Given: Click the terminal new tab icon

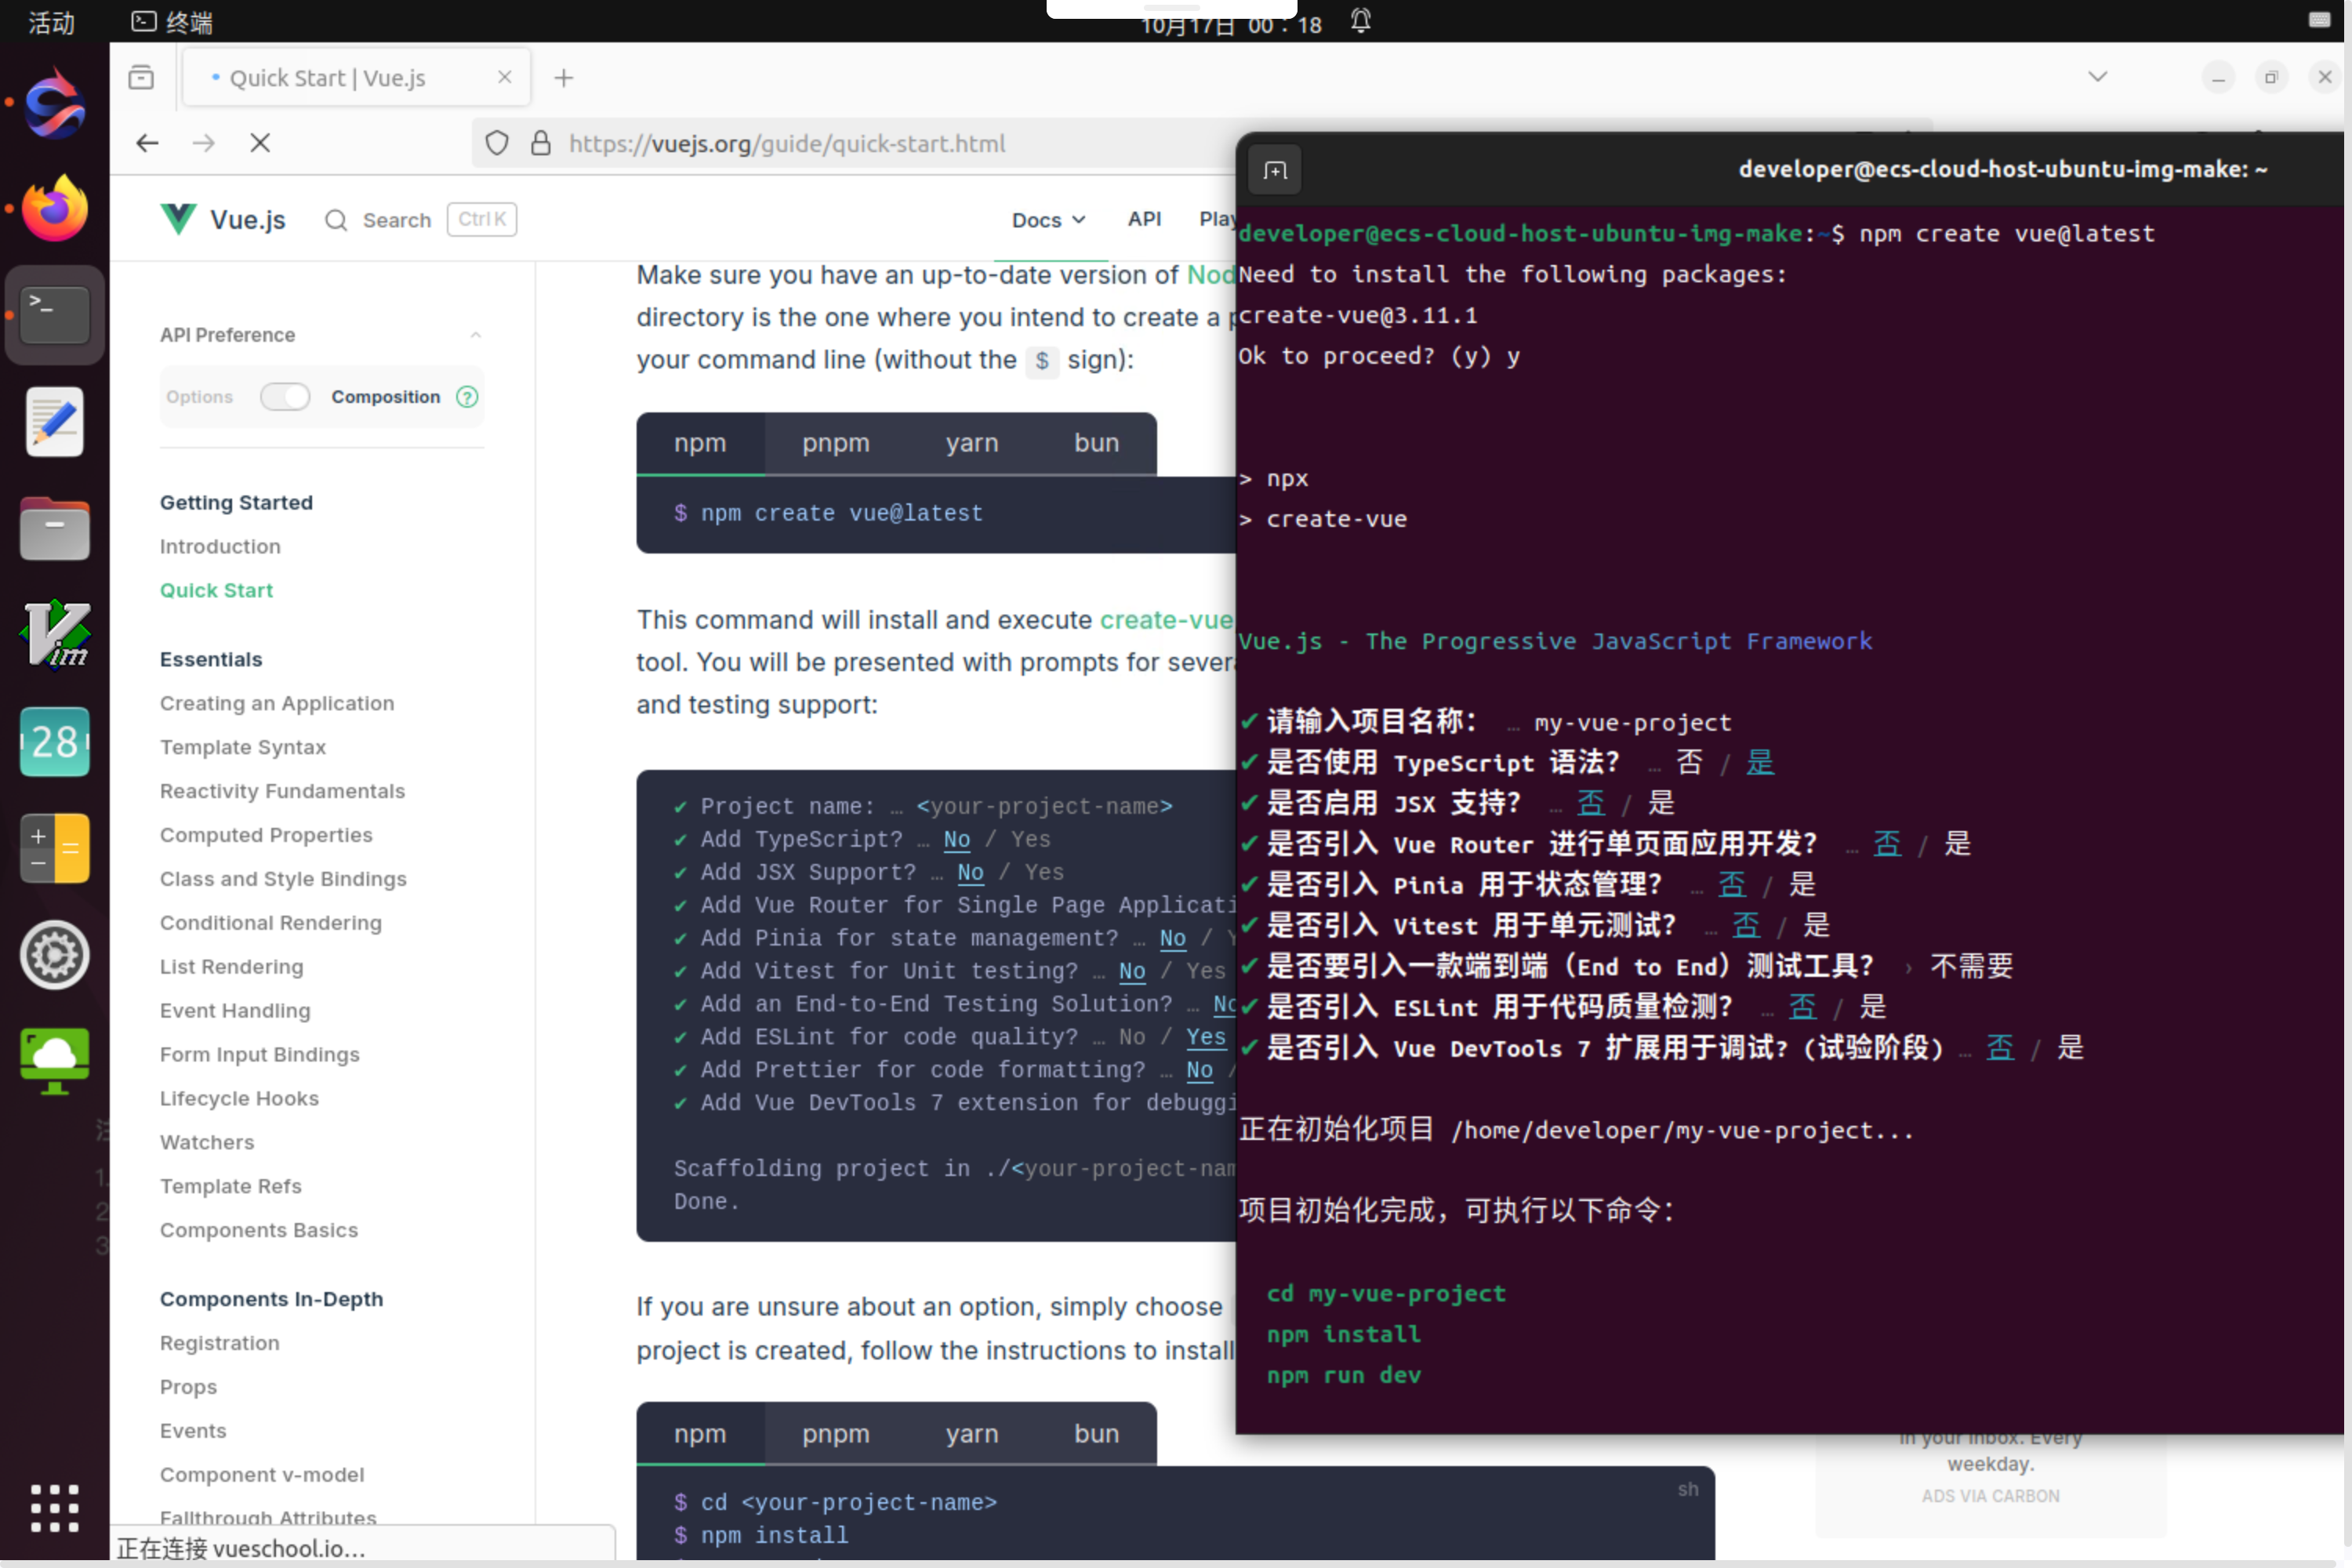Looking at the screenshot, I should click(1275, 171).
